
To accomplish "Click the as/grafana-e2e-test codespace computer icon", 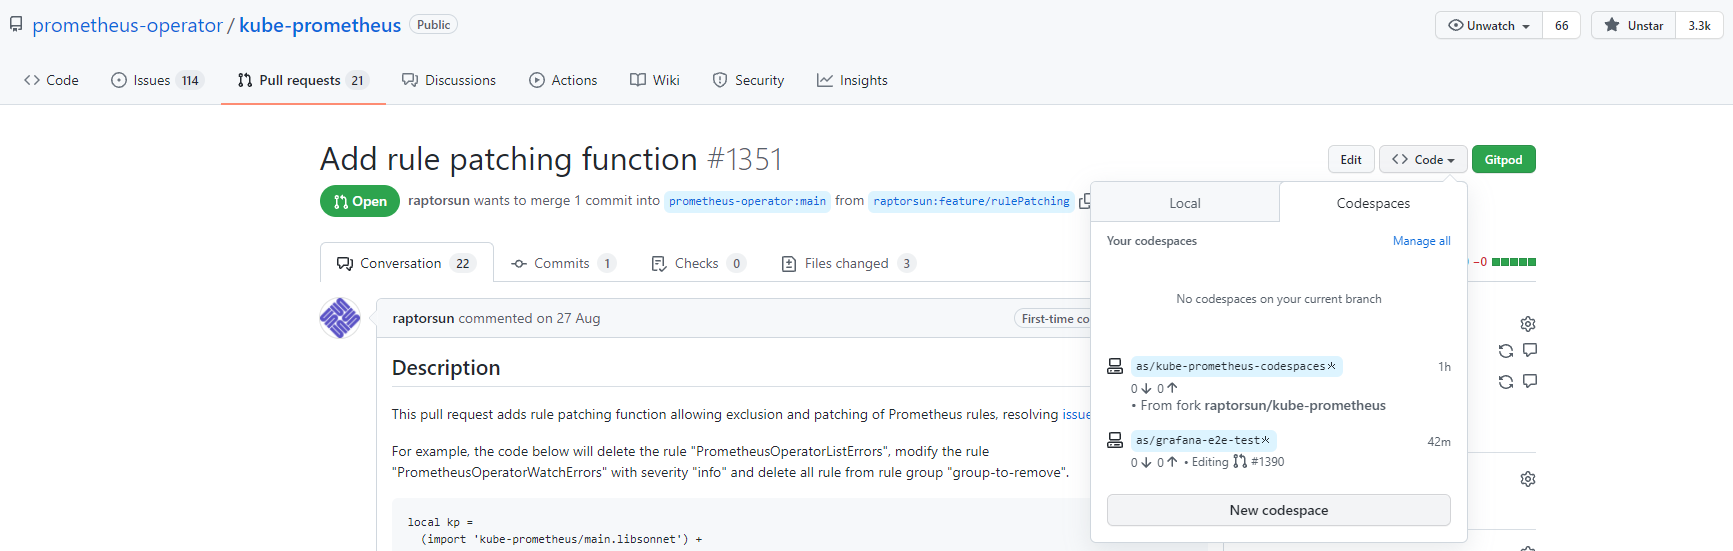I will (x=1115, y=440).
